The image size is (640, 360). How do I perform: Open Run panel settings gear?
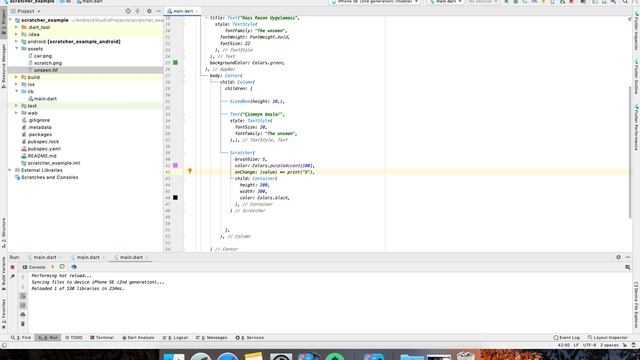click(x=618, y=257)
